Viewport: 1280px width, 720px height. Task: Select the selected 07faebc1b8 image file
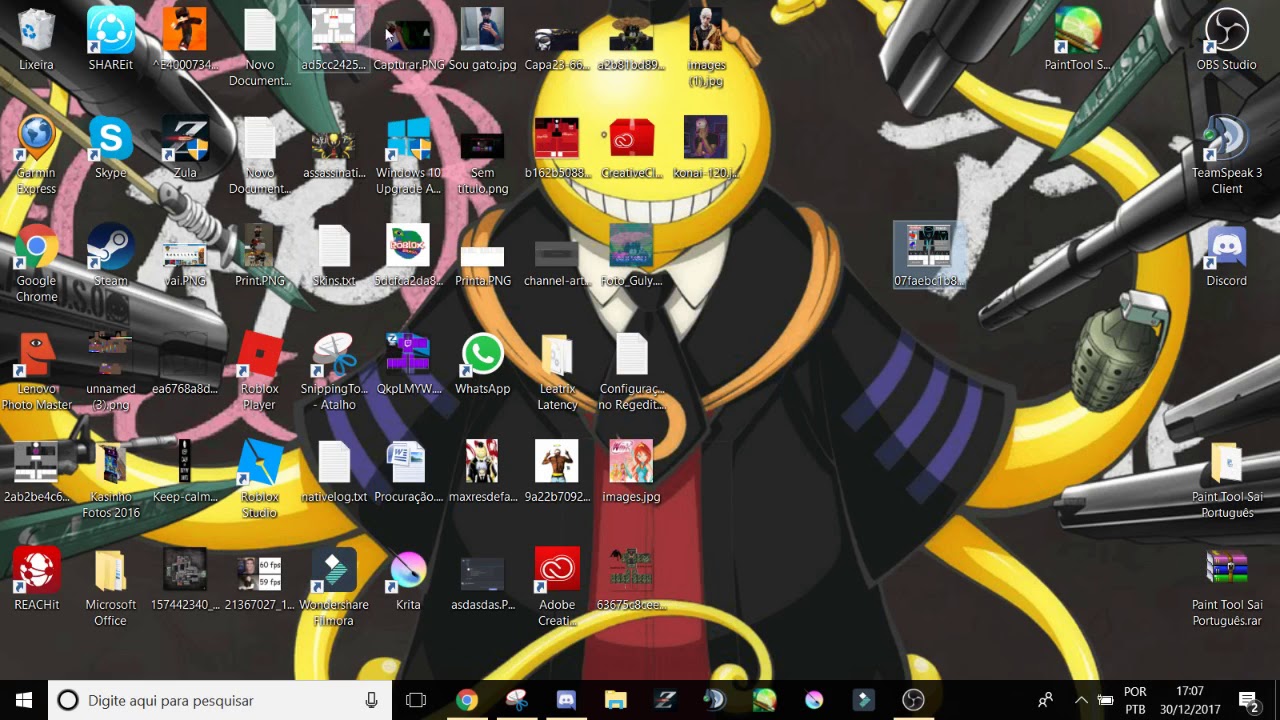[x=929, y=256]
